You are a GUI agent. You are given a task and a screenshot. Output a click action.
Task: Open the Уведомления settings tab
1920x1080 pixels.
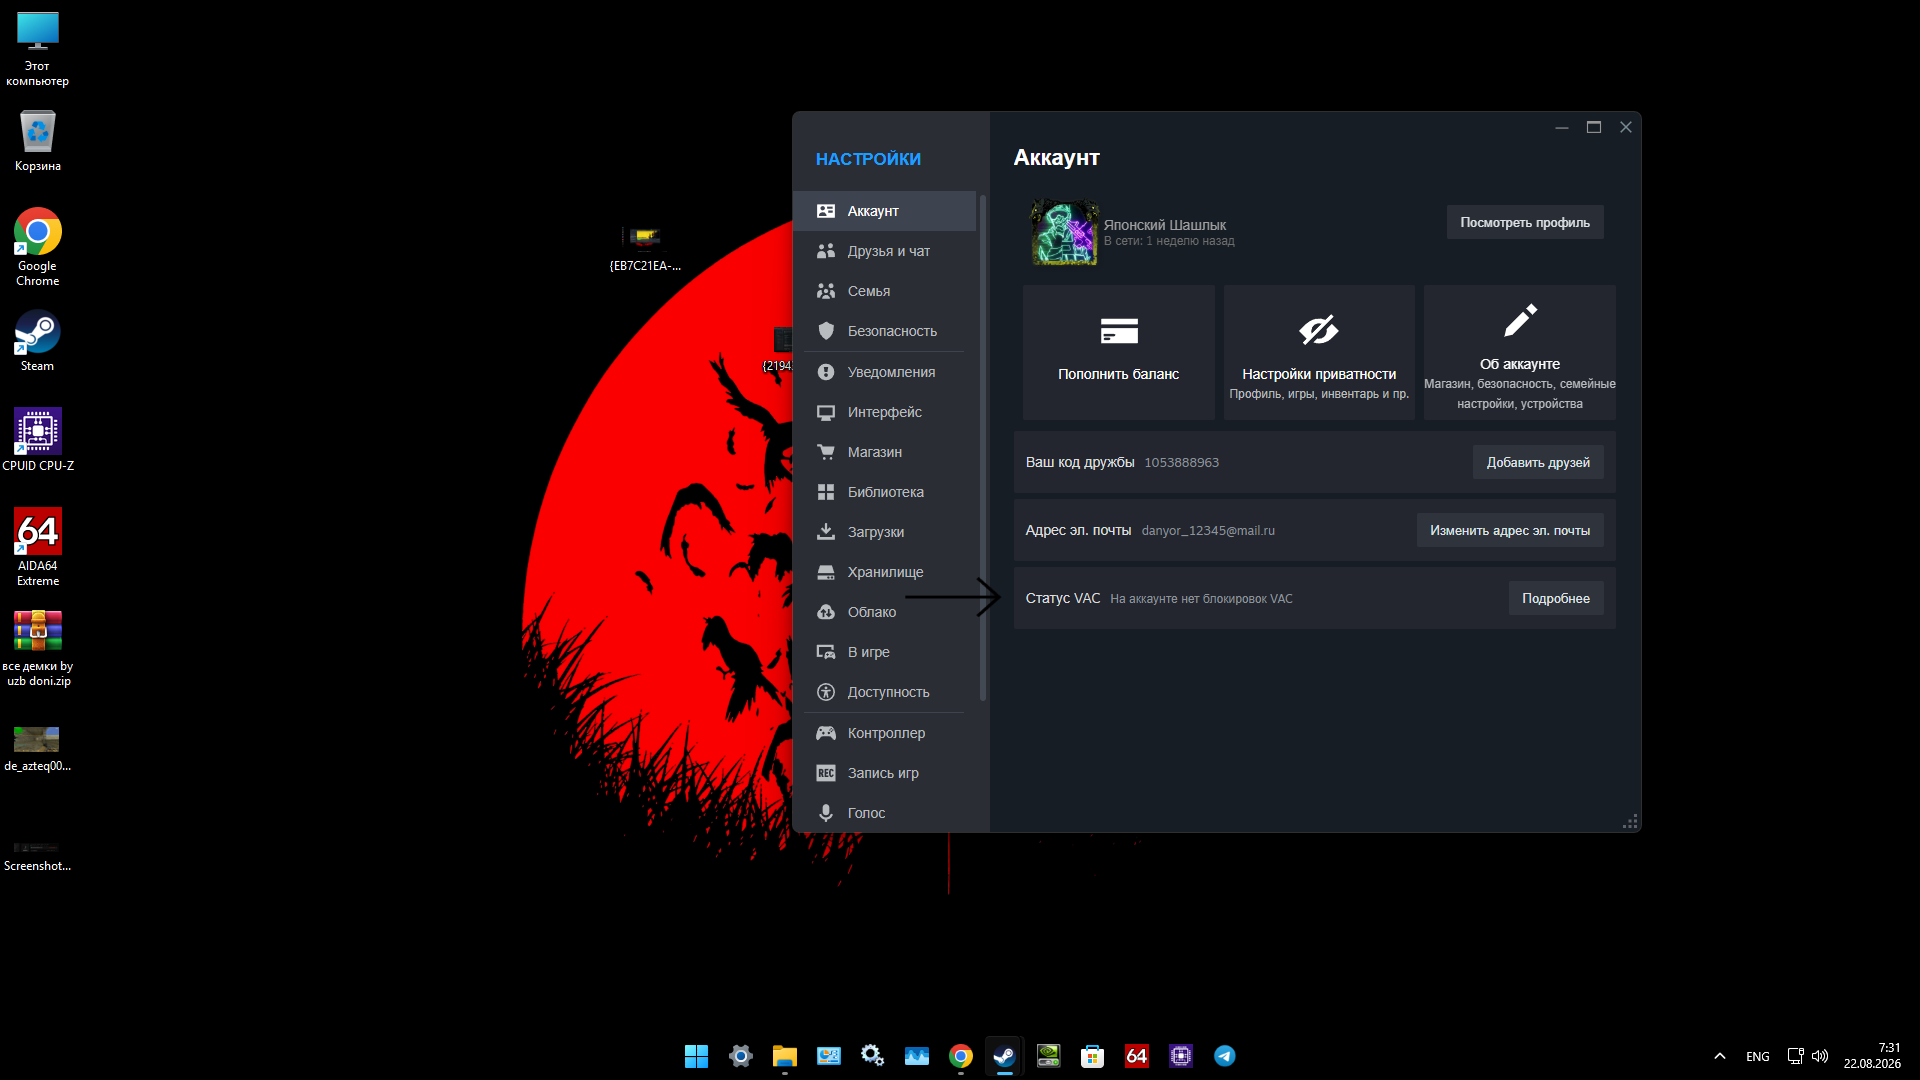884,372
